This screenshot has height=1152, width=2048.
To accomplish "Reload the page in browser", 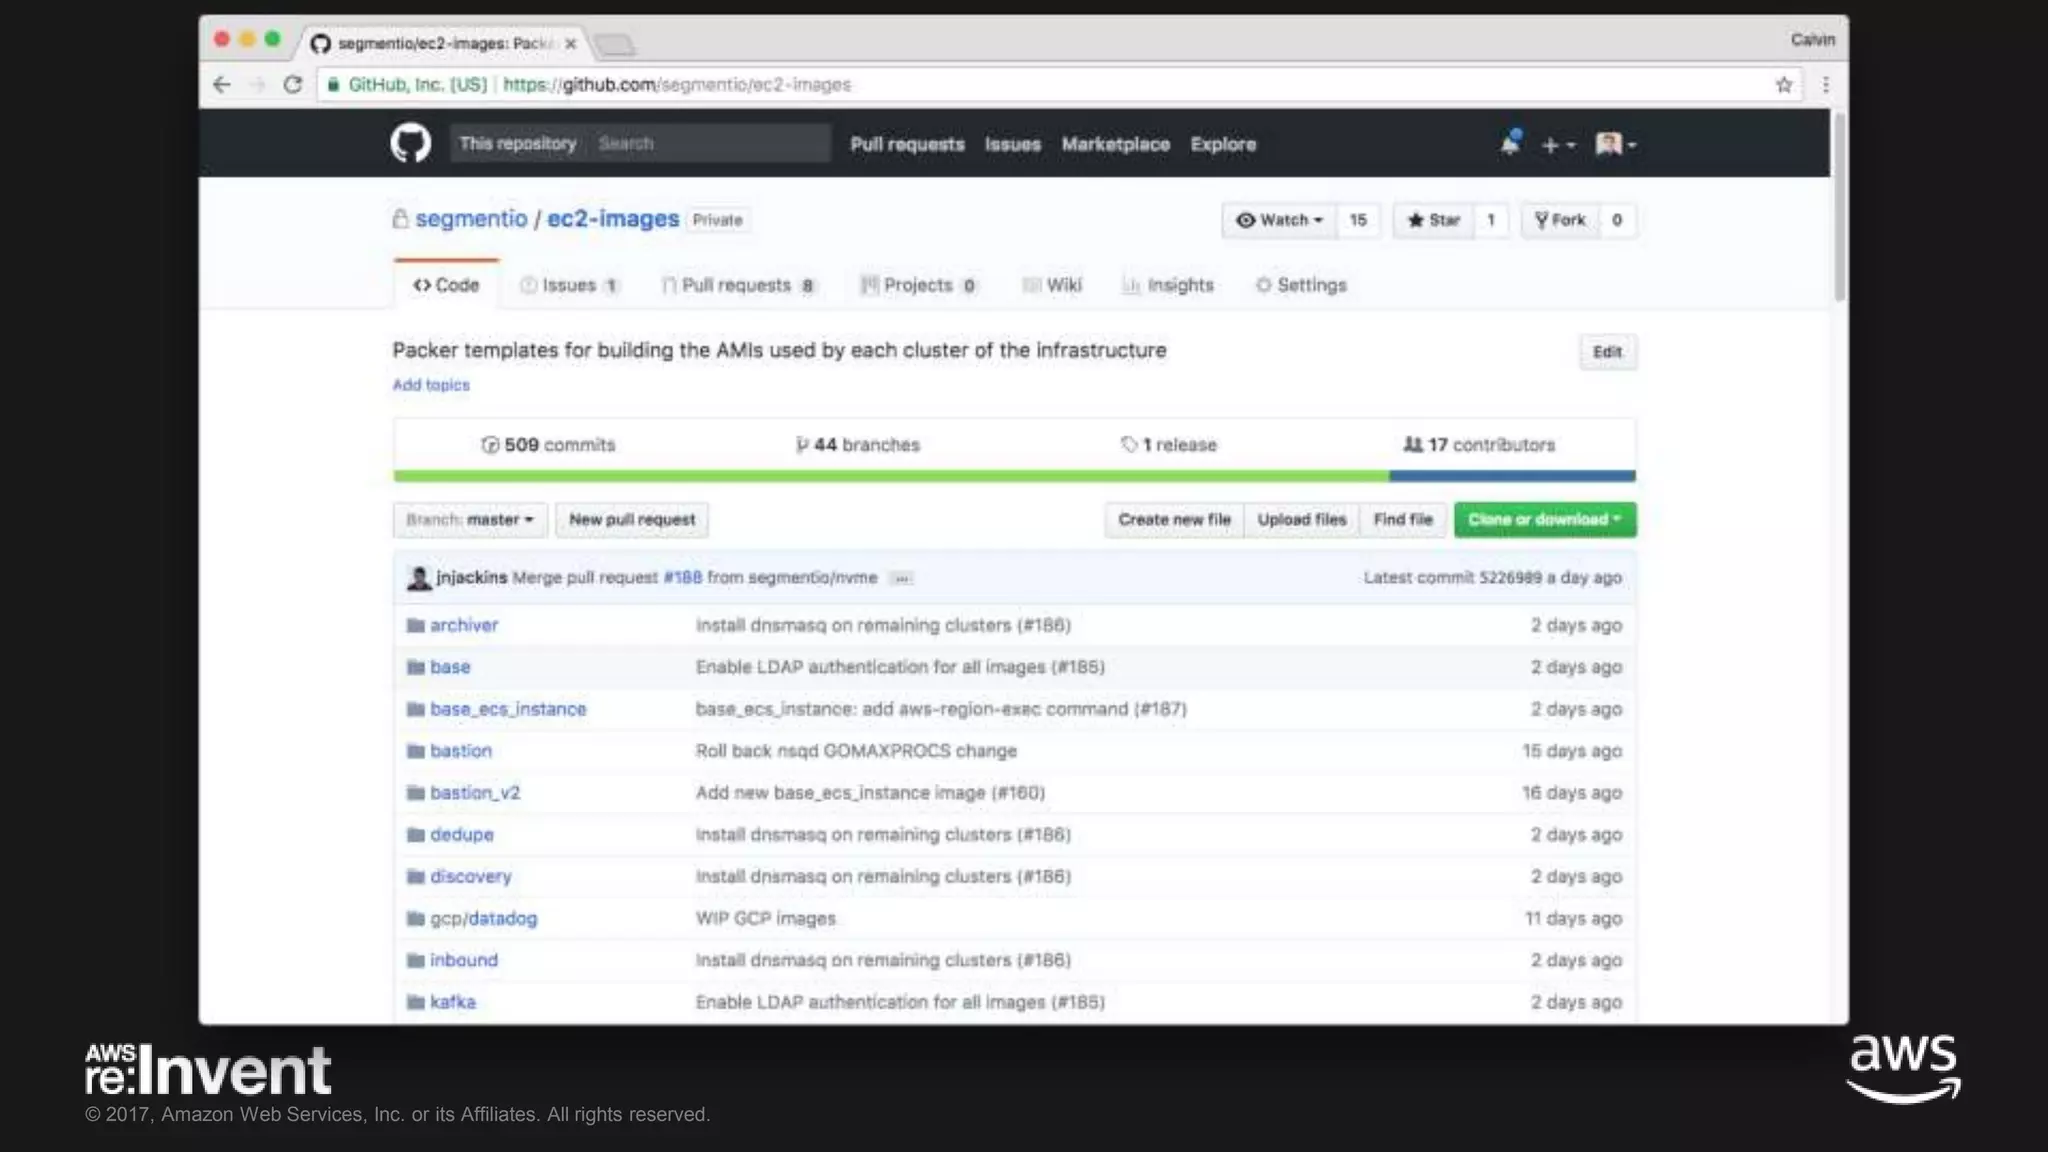I will pos(292,85).
